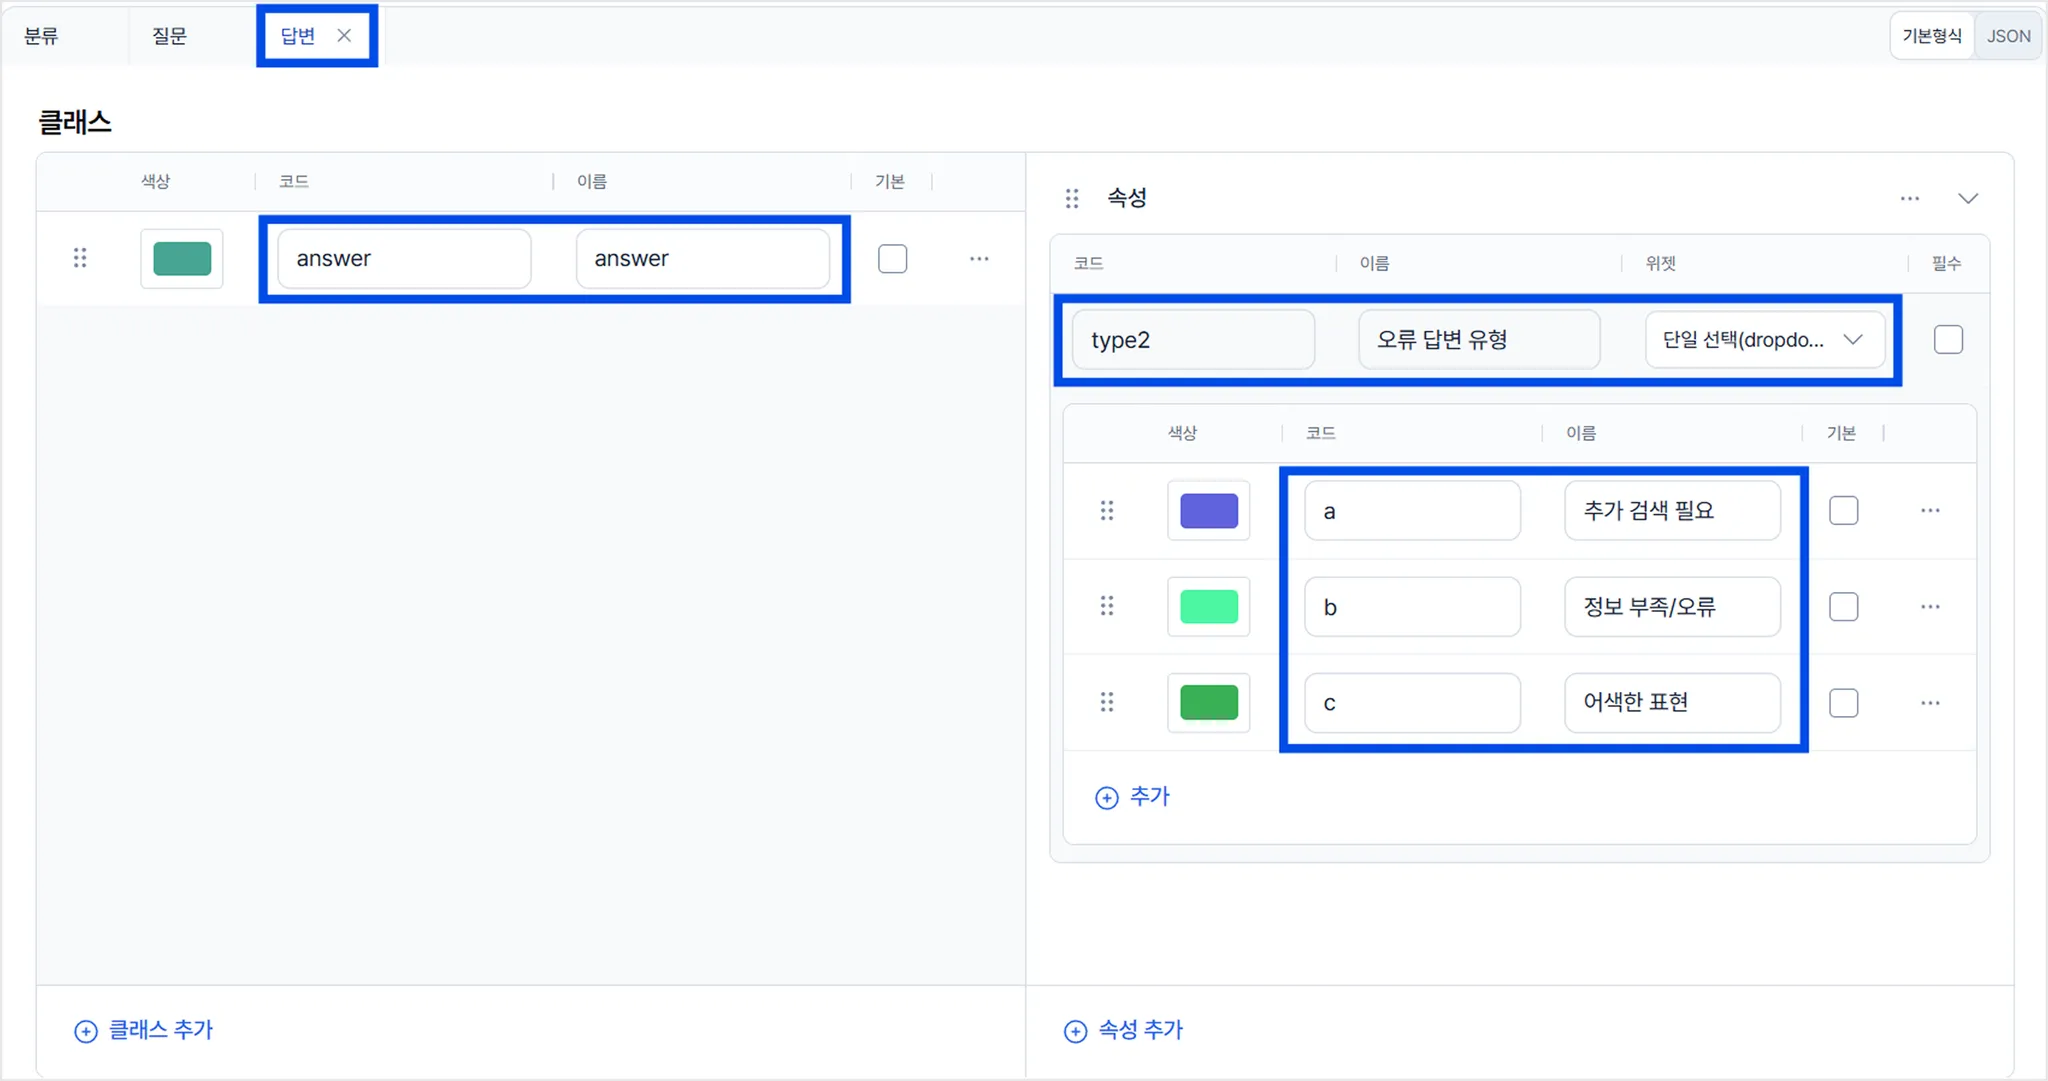The image size is (2048, 1081).
Task: Click the 오류 답변 유형 name field
Action: (x=1478, y=340)
